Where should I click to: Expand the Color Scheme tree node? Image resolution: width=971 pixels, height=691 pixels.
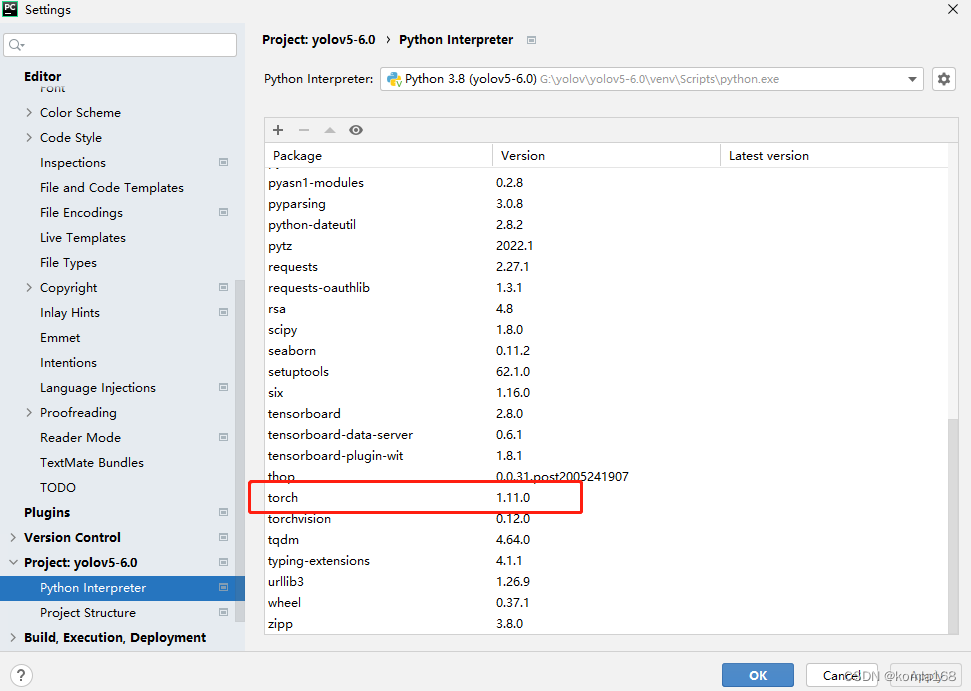tap(29, 113)
